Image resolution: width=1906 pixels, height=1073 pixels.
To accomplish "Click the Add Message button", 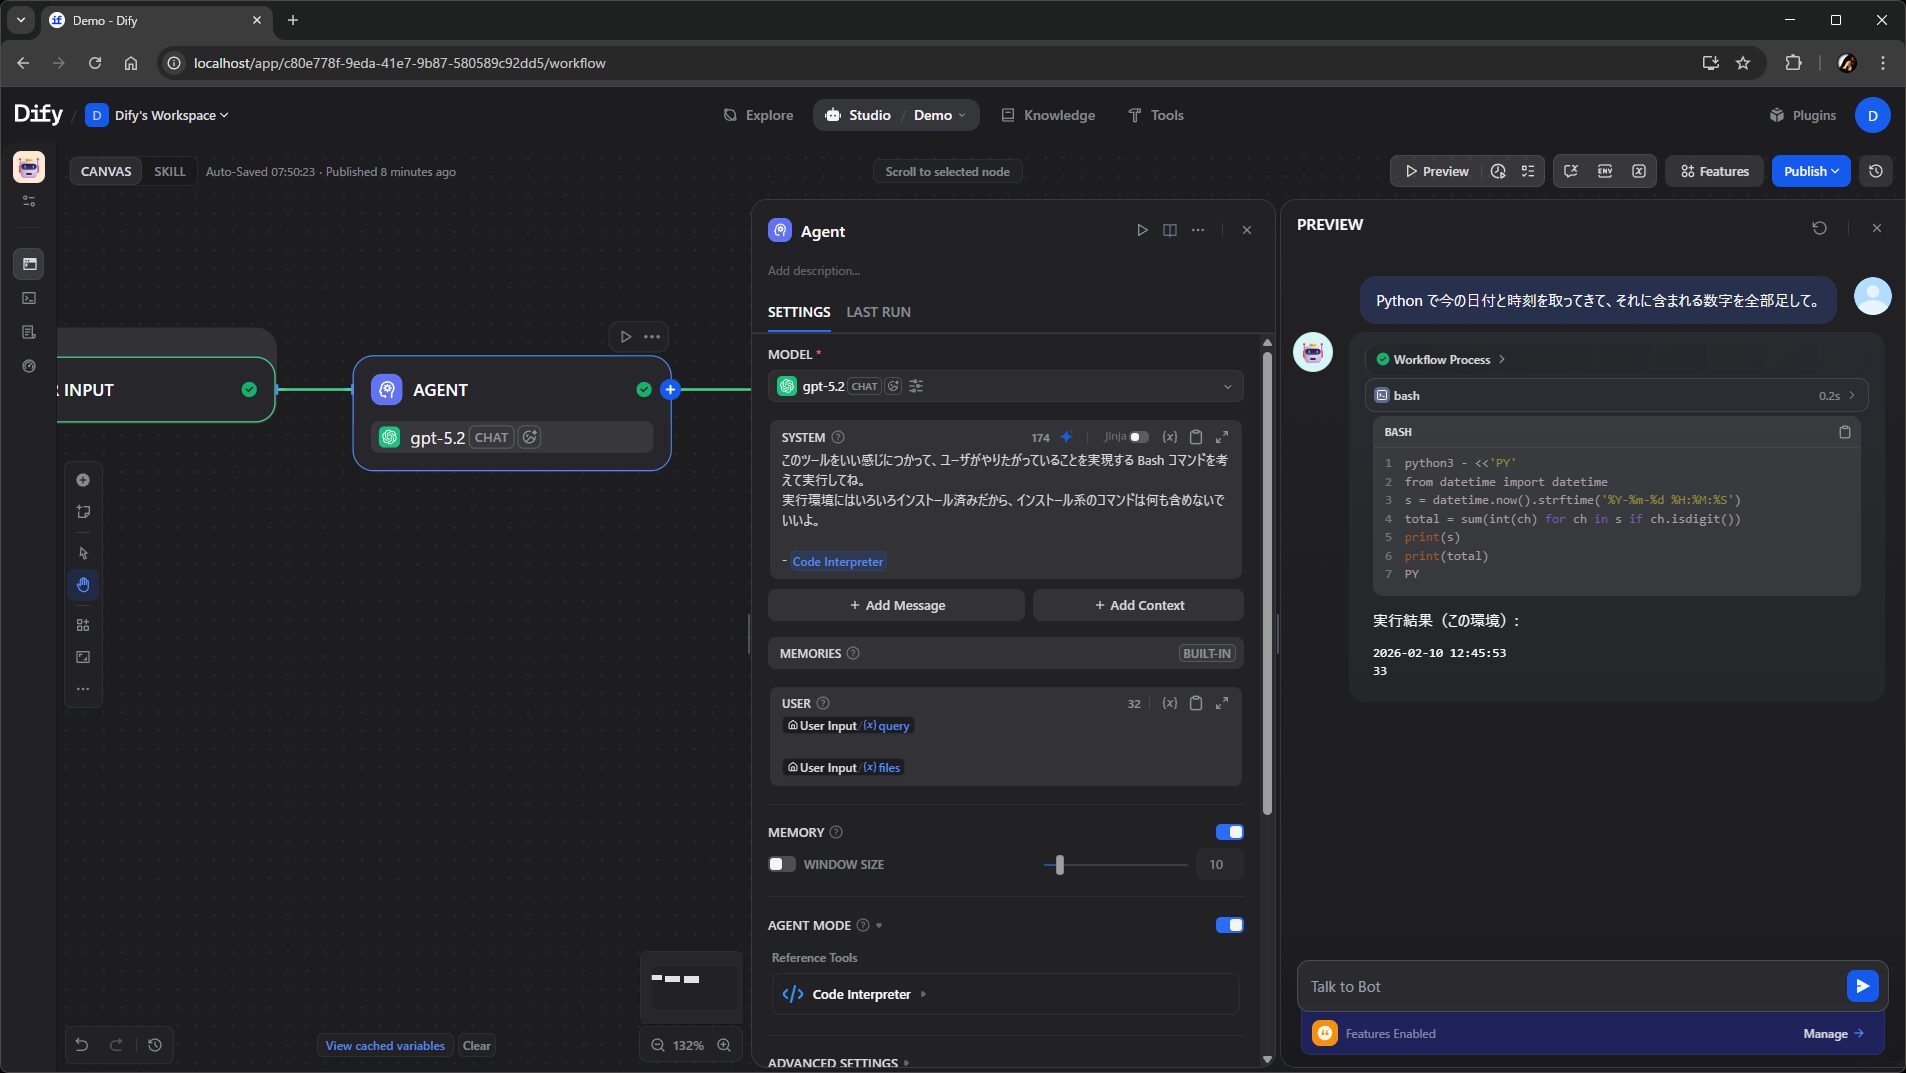I will point(896,605).
